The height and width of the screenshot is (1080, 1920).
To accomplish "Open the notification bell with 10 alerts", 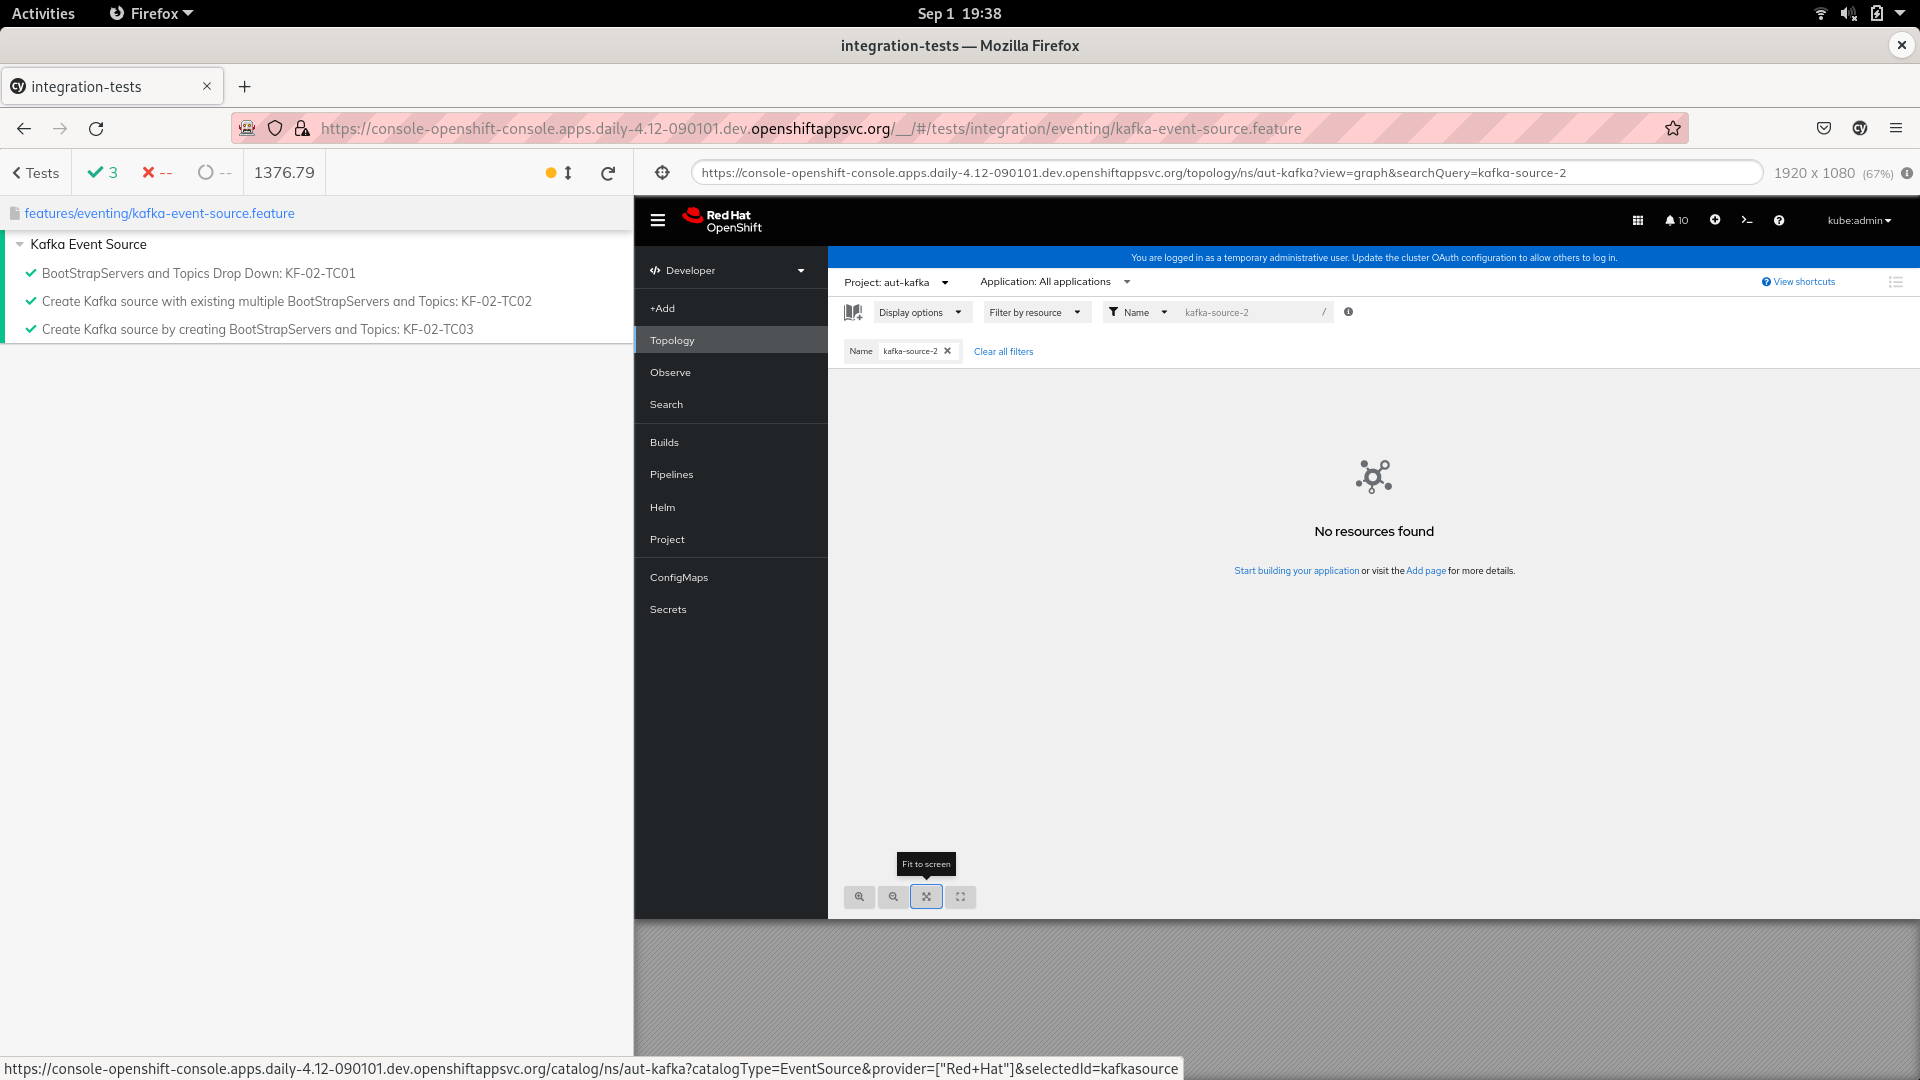I will click(x=1675, y=220).
